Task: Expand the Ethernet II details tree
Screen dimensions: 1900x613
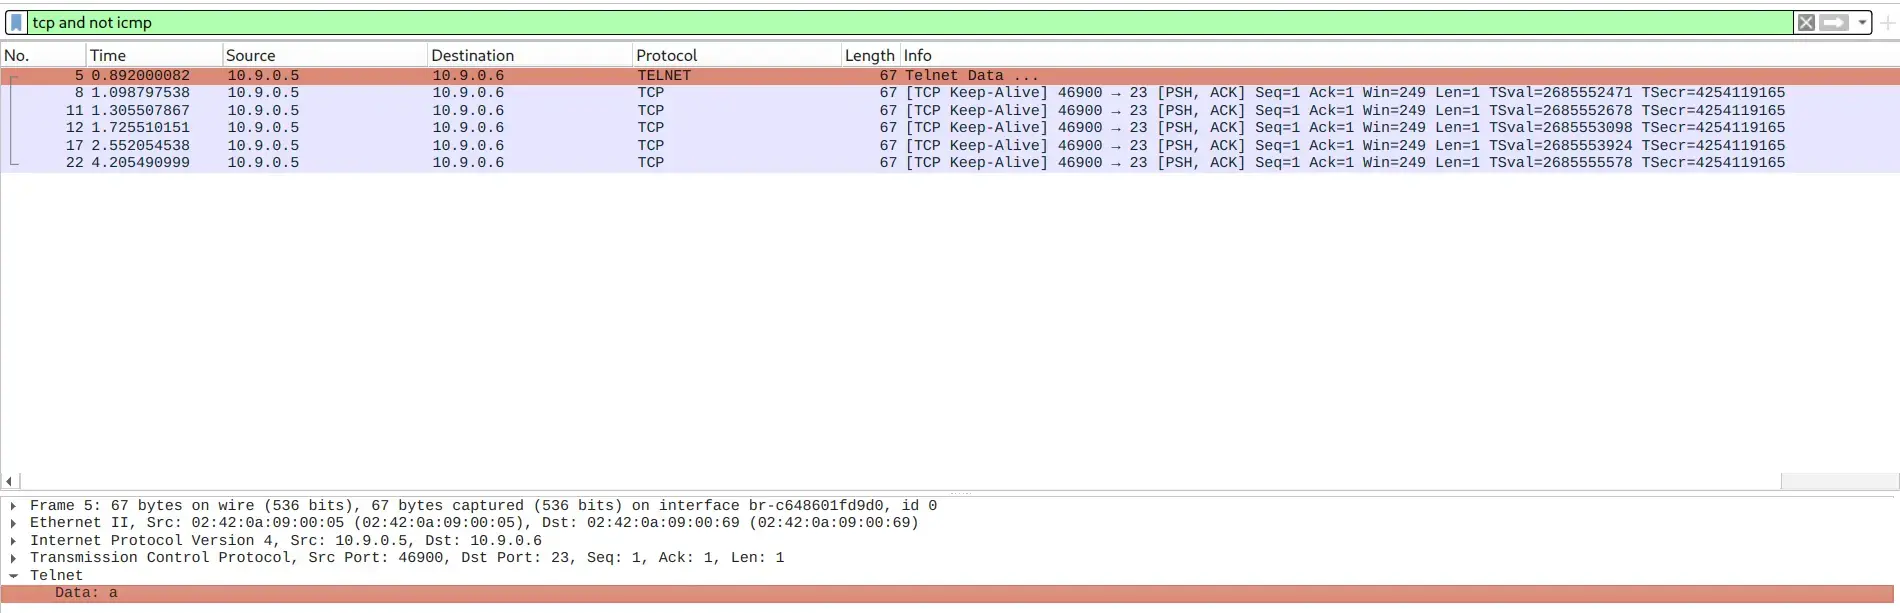Action: click(x=13, y=523)
